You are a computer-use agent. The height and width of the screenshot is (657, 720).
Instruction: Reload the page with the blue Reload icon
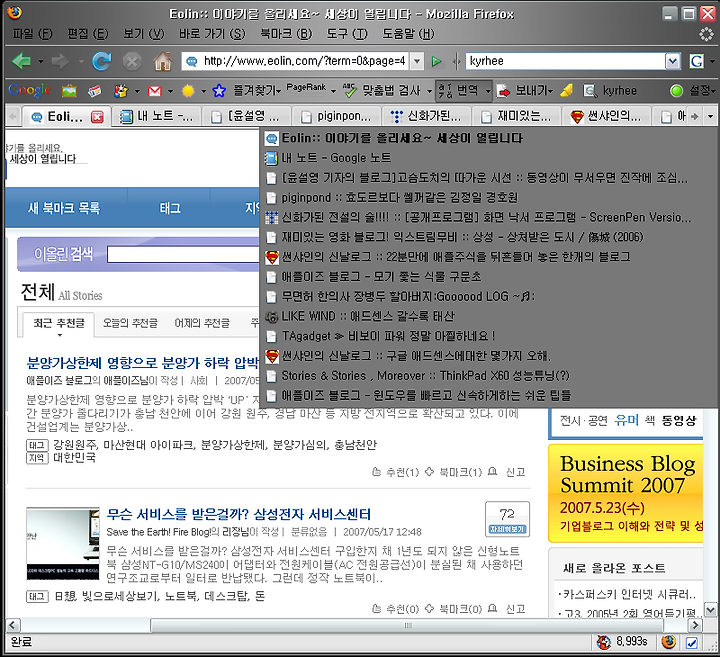pyautogui.click(x=101, y=61)
